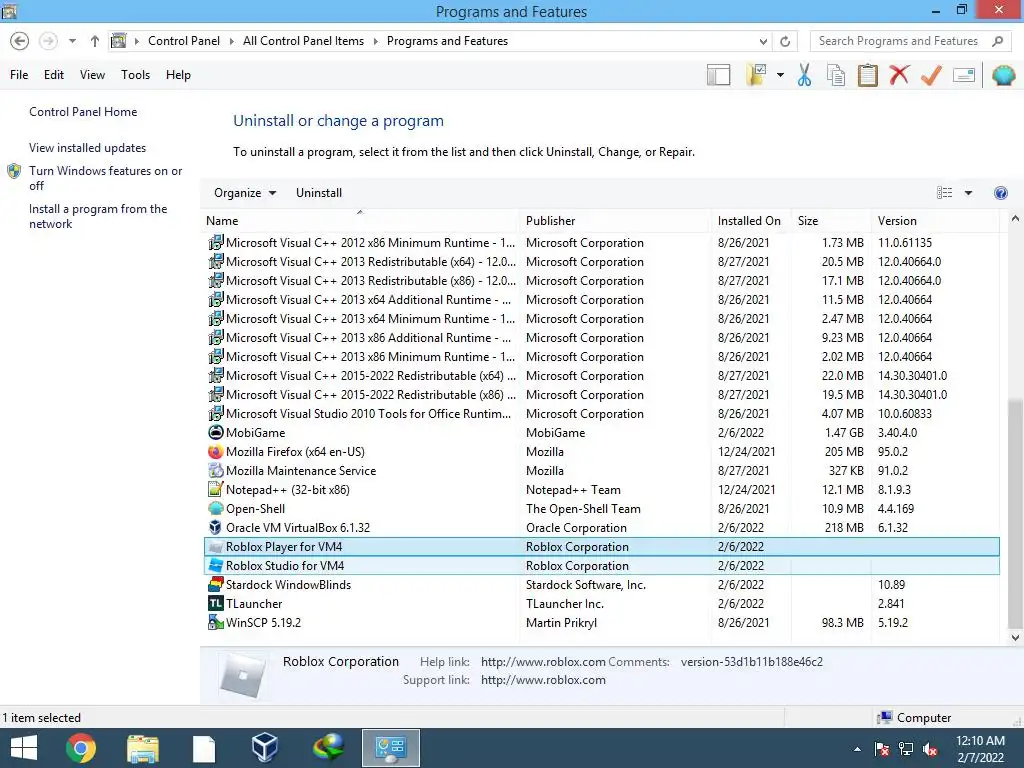Open View installed updates link
1024x768 pixels.
point(87,148)
